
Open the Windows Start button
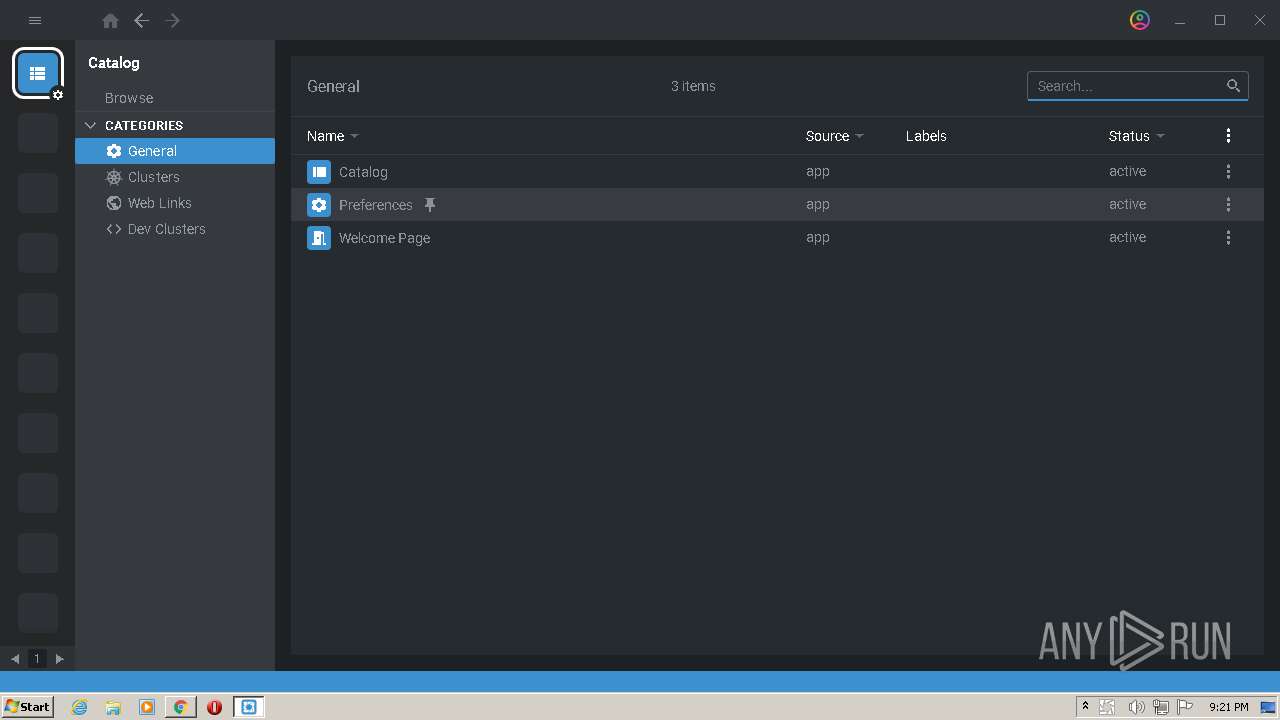(28, 706)
